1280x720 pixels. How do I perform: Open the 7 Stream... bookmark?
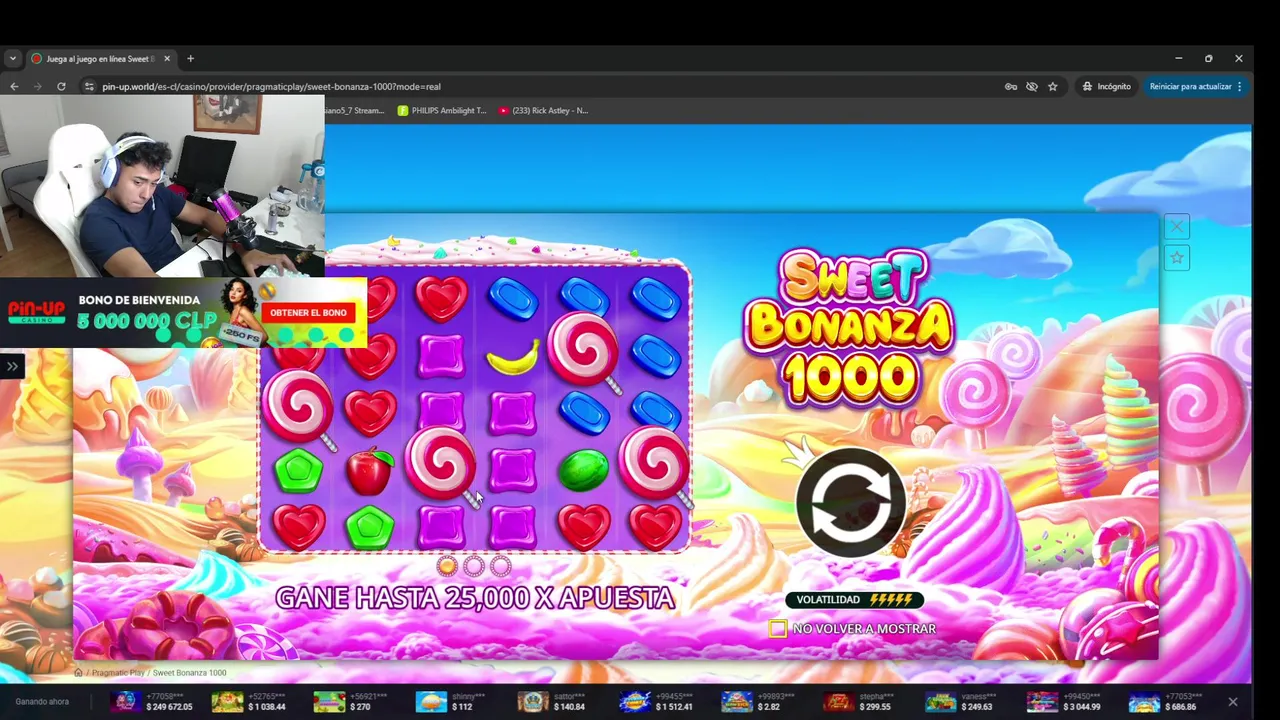click(x=355, y=111)
